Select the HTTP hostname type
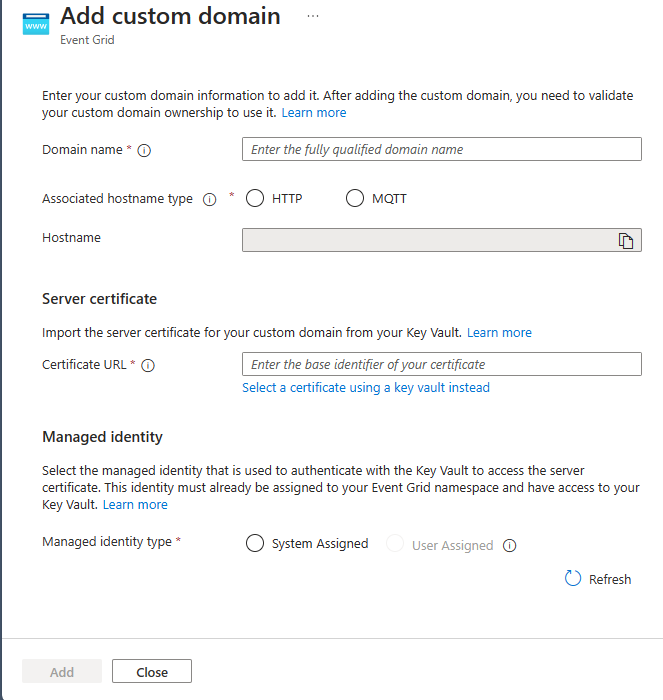Viewport: 663px width, 700px height. click(255, 198)
